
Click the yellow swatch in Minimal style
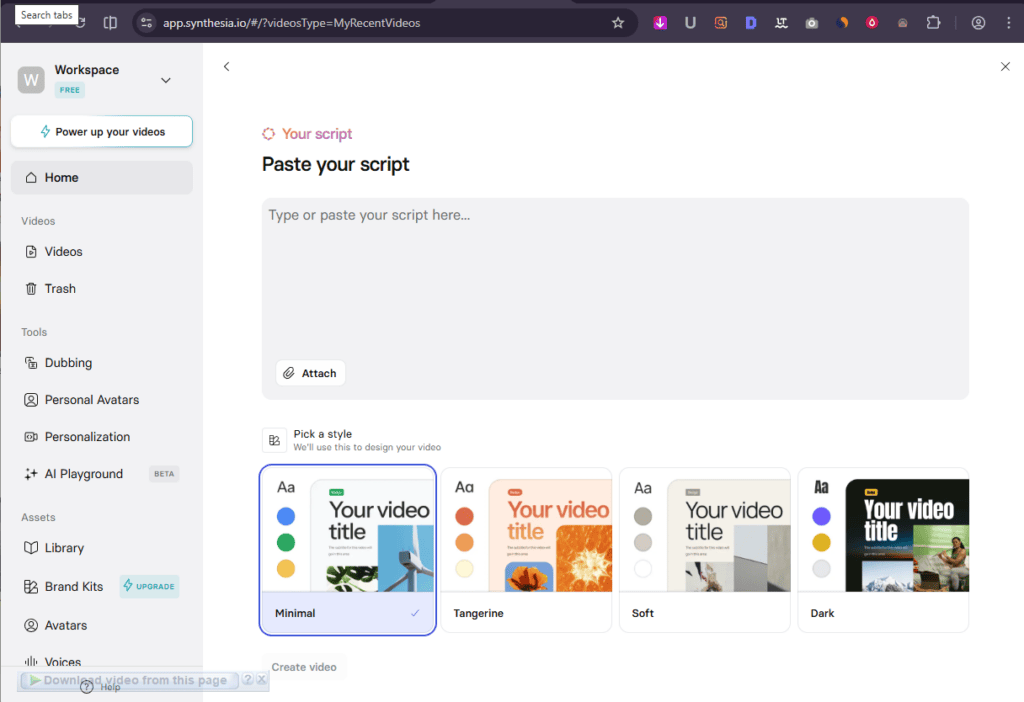point(286,569)
